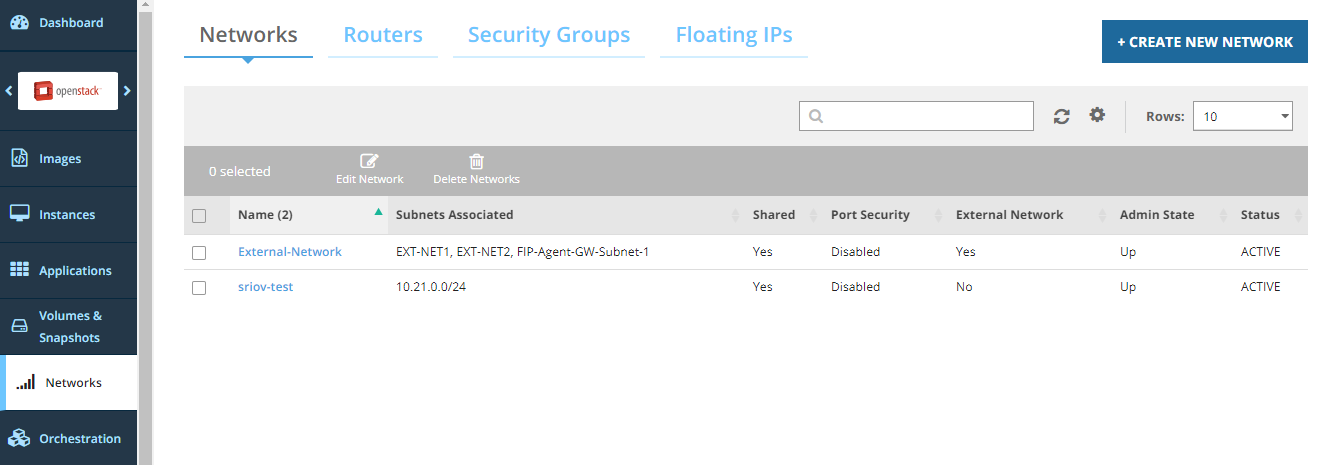Open the sriov-test network link

pyautogui.click(x=265, y=287)
